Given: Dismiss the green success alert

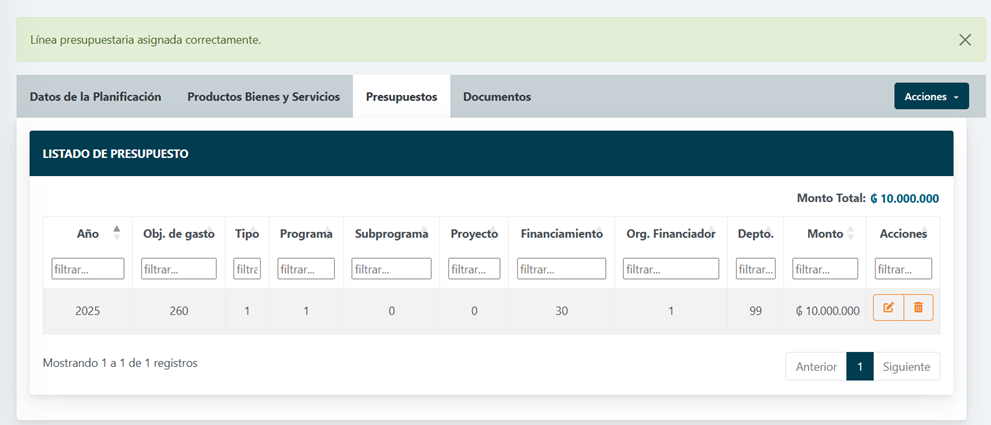Looking at the screenshot, I should pyautogui.click(x=964, y=40).
